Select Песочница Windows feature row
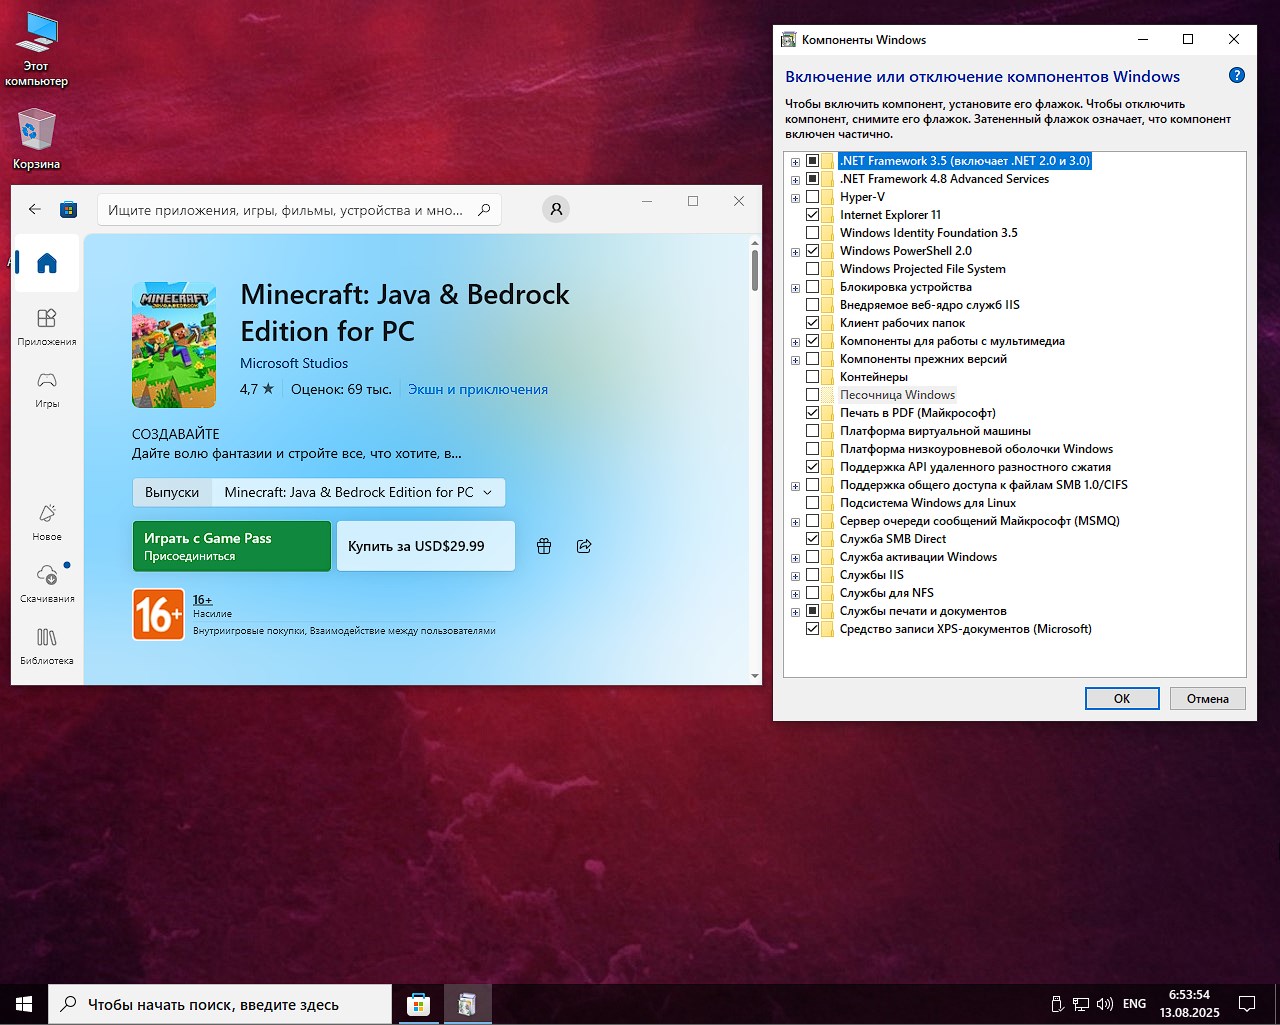1280x1025 pixels. point(897,395)
